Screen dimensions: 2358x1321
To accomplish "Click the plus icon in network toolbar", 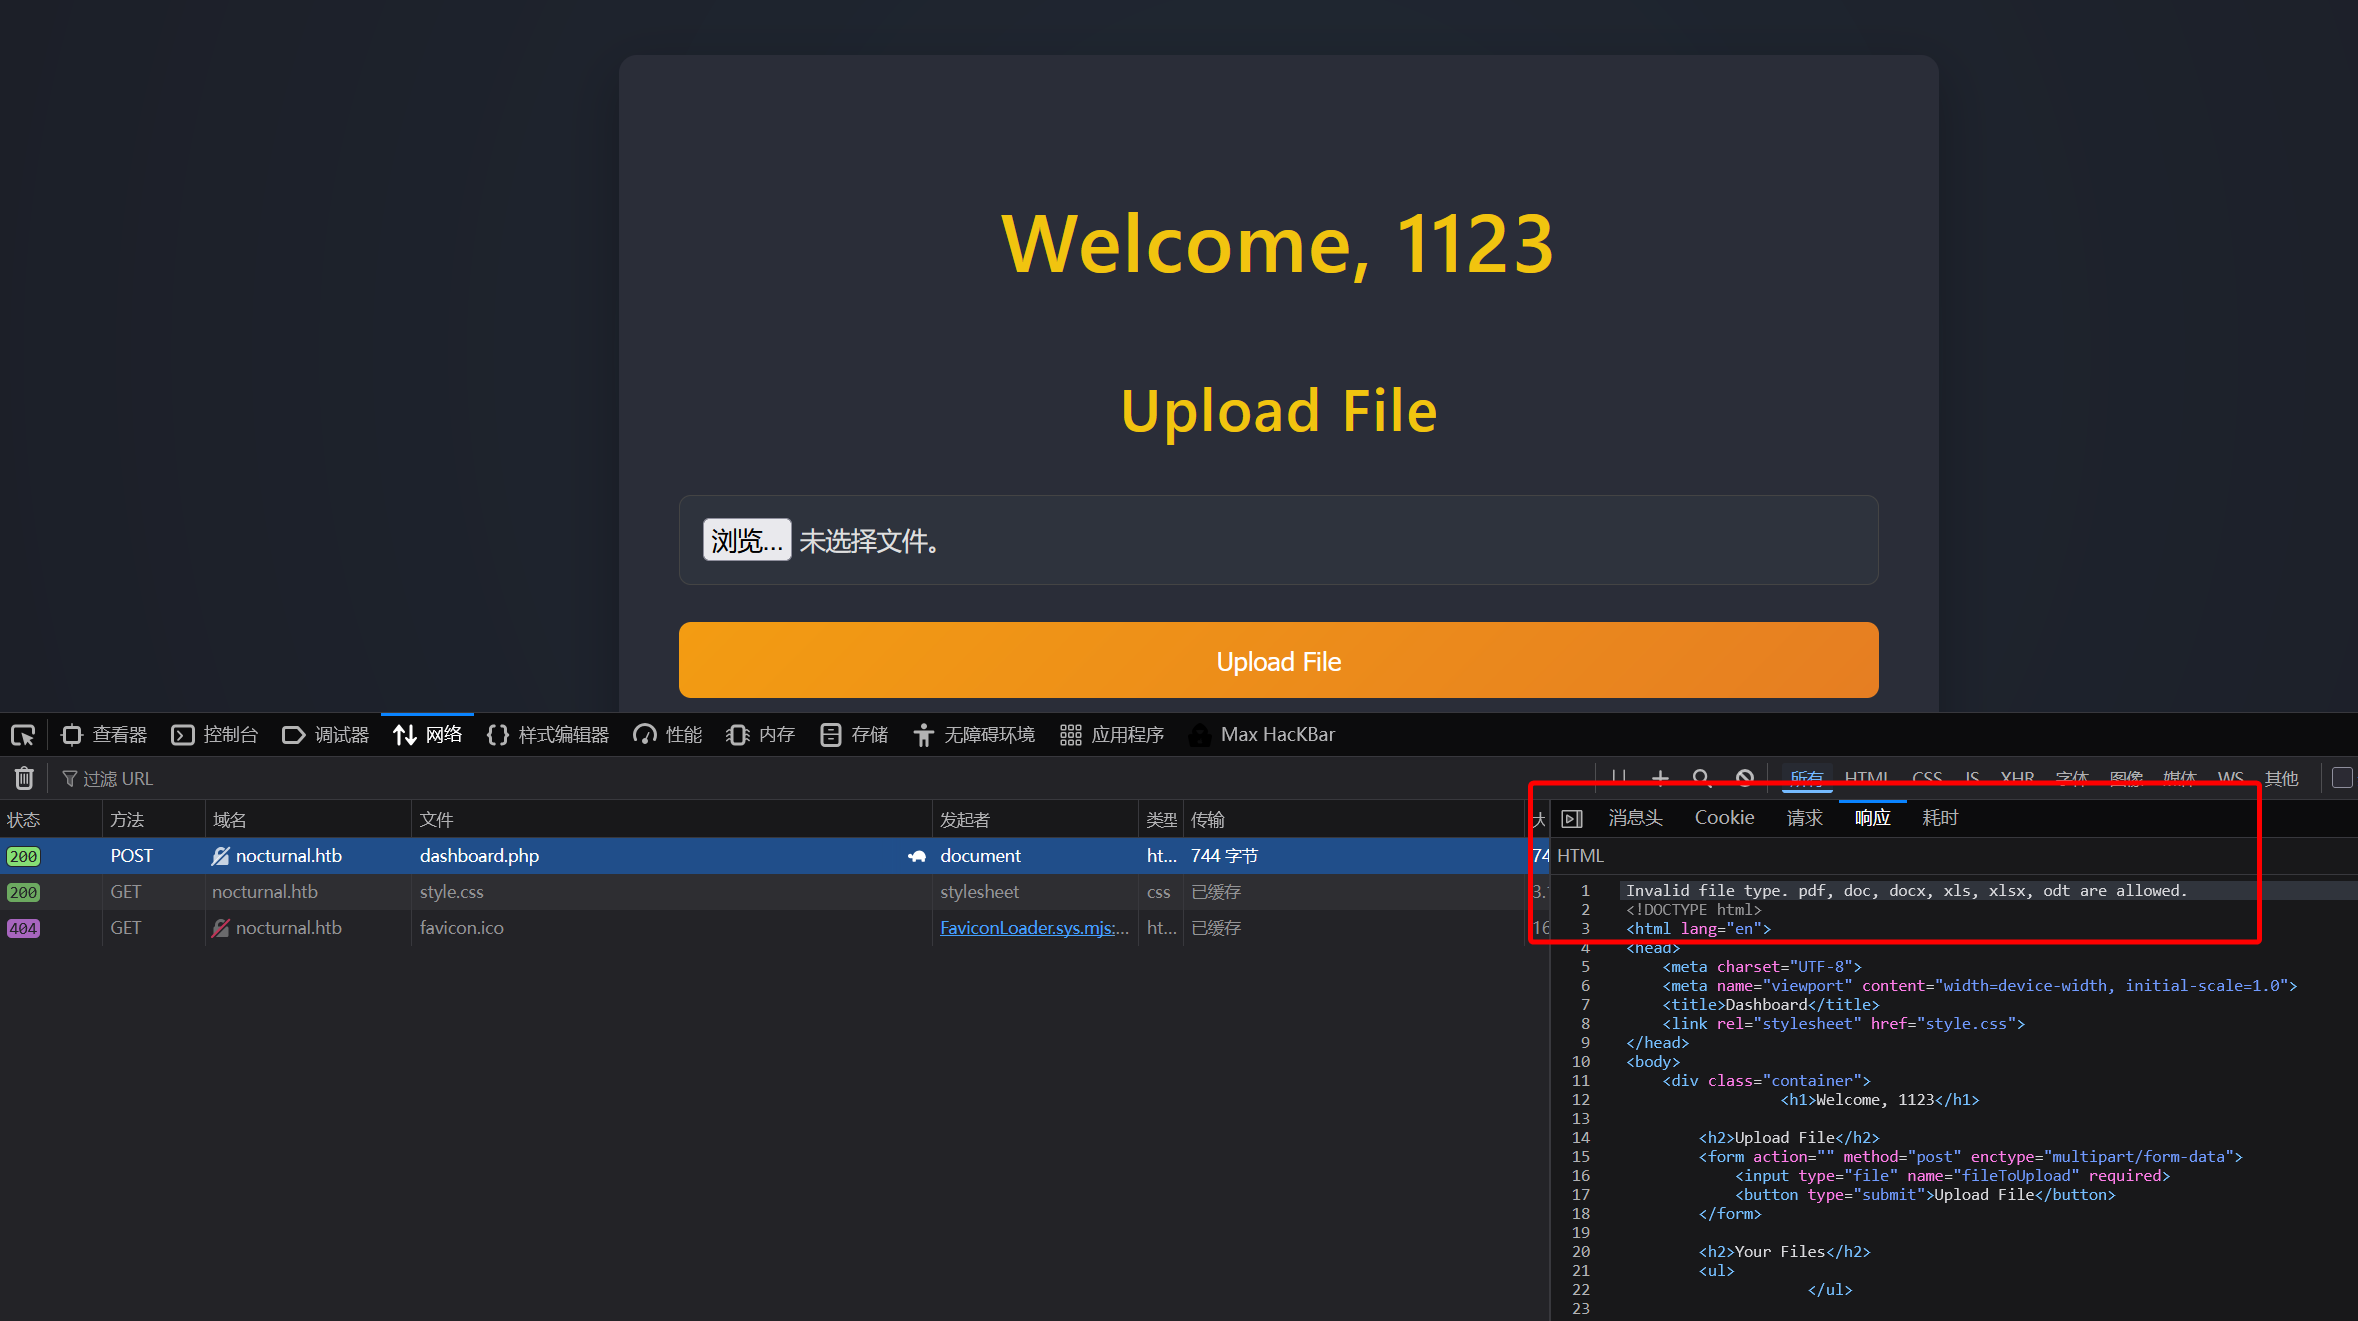I will coord(1660,778).
